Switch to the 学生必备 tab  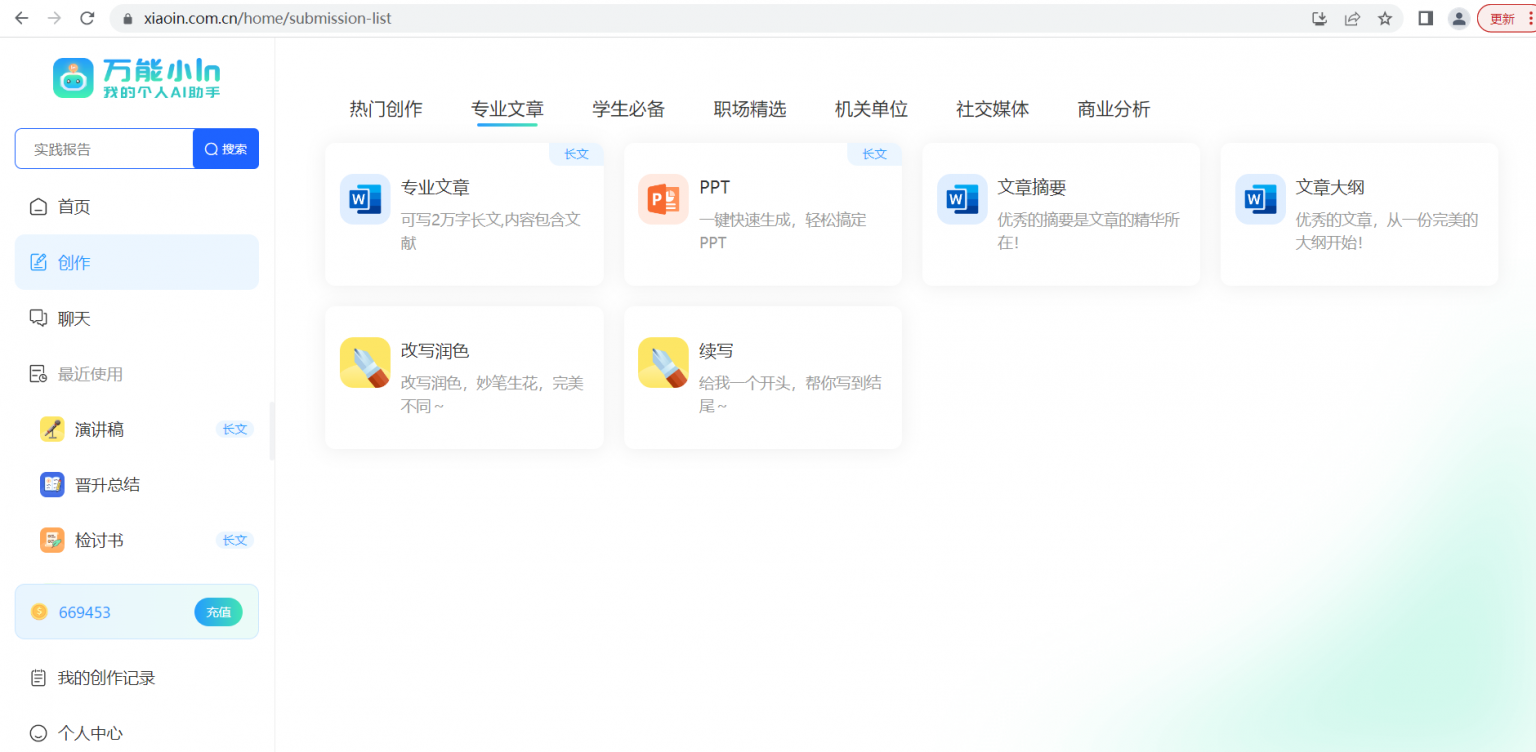click(628, 109)
